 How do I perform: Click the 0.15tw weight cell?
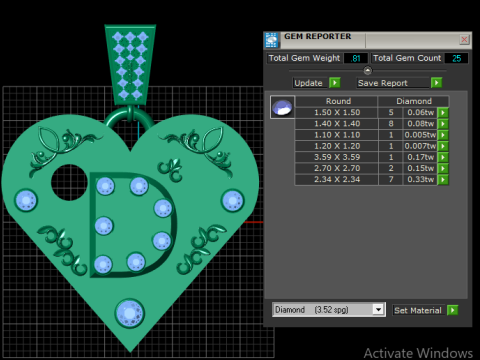pos(420,168)
